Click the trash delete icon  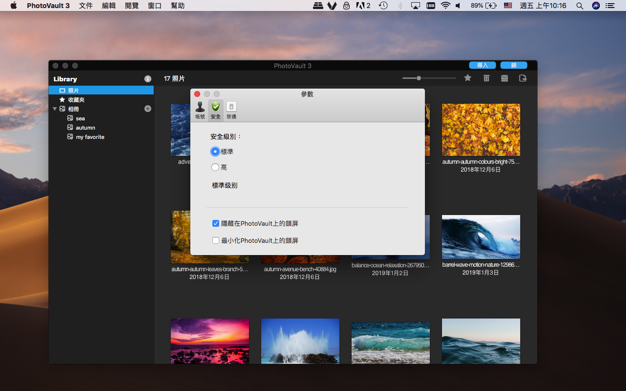pyautogui.click(x=486, y=78)
